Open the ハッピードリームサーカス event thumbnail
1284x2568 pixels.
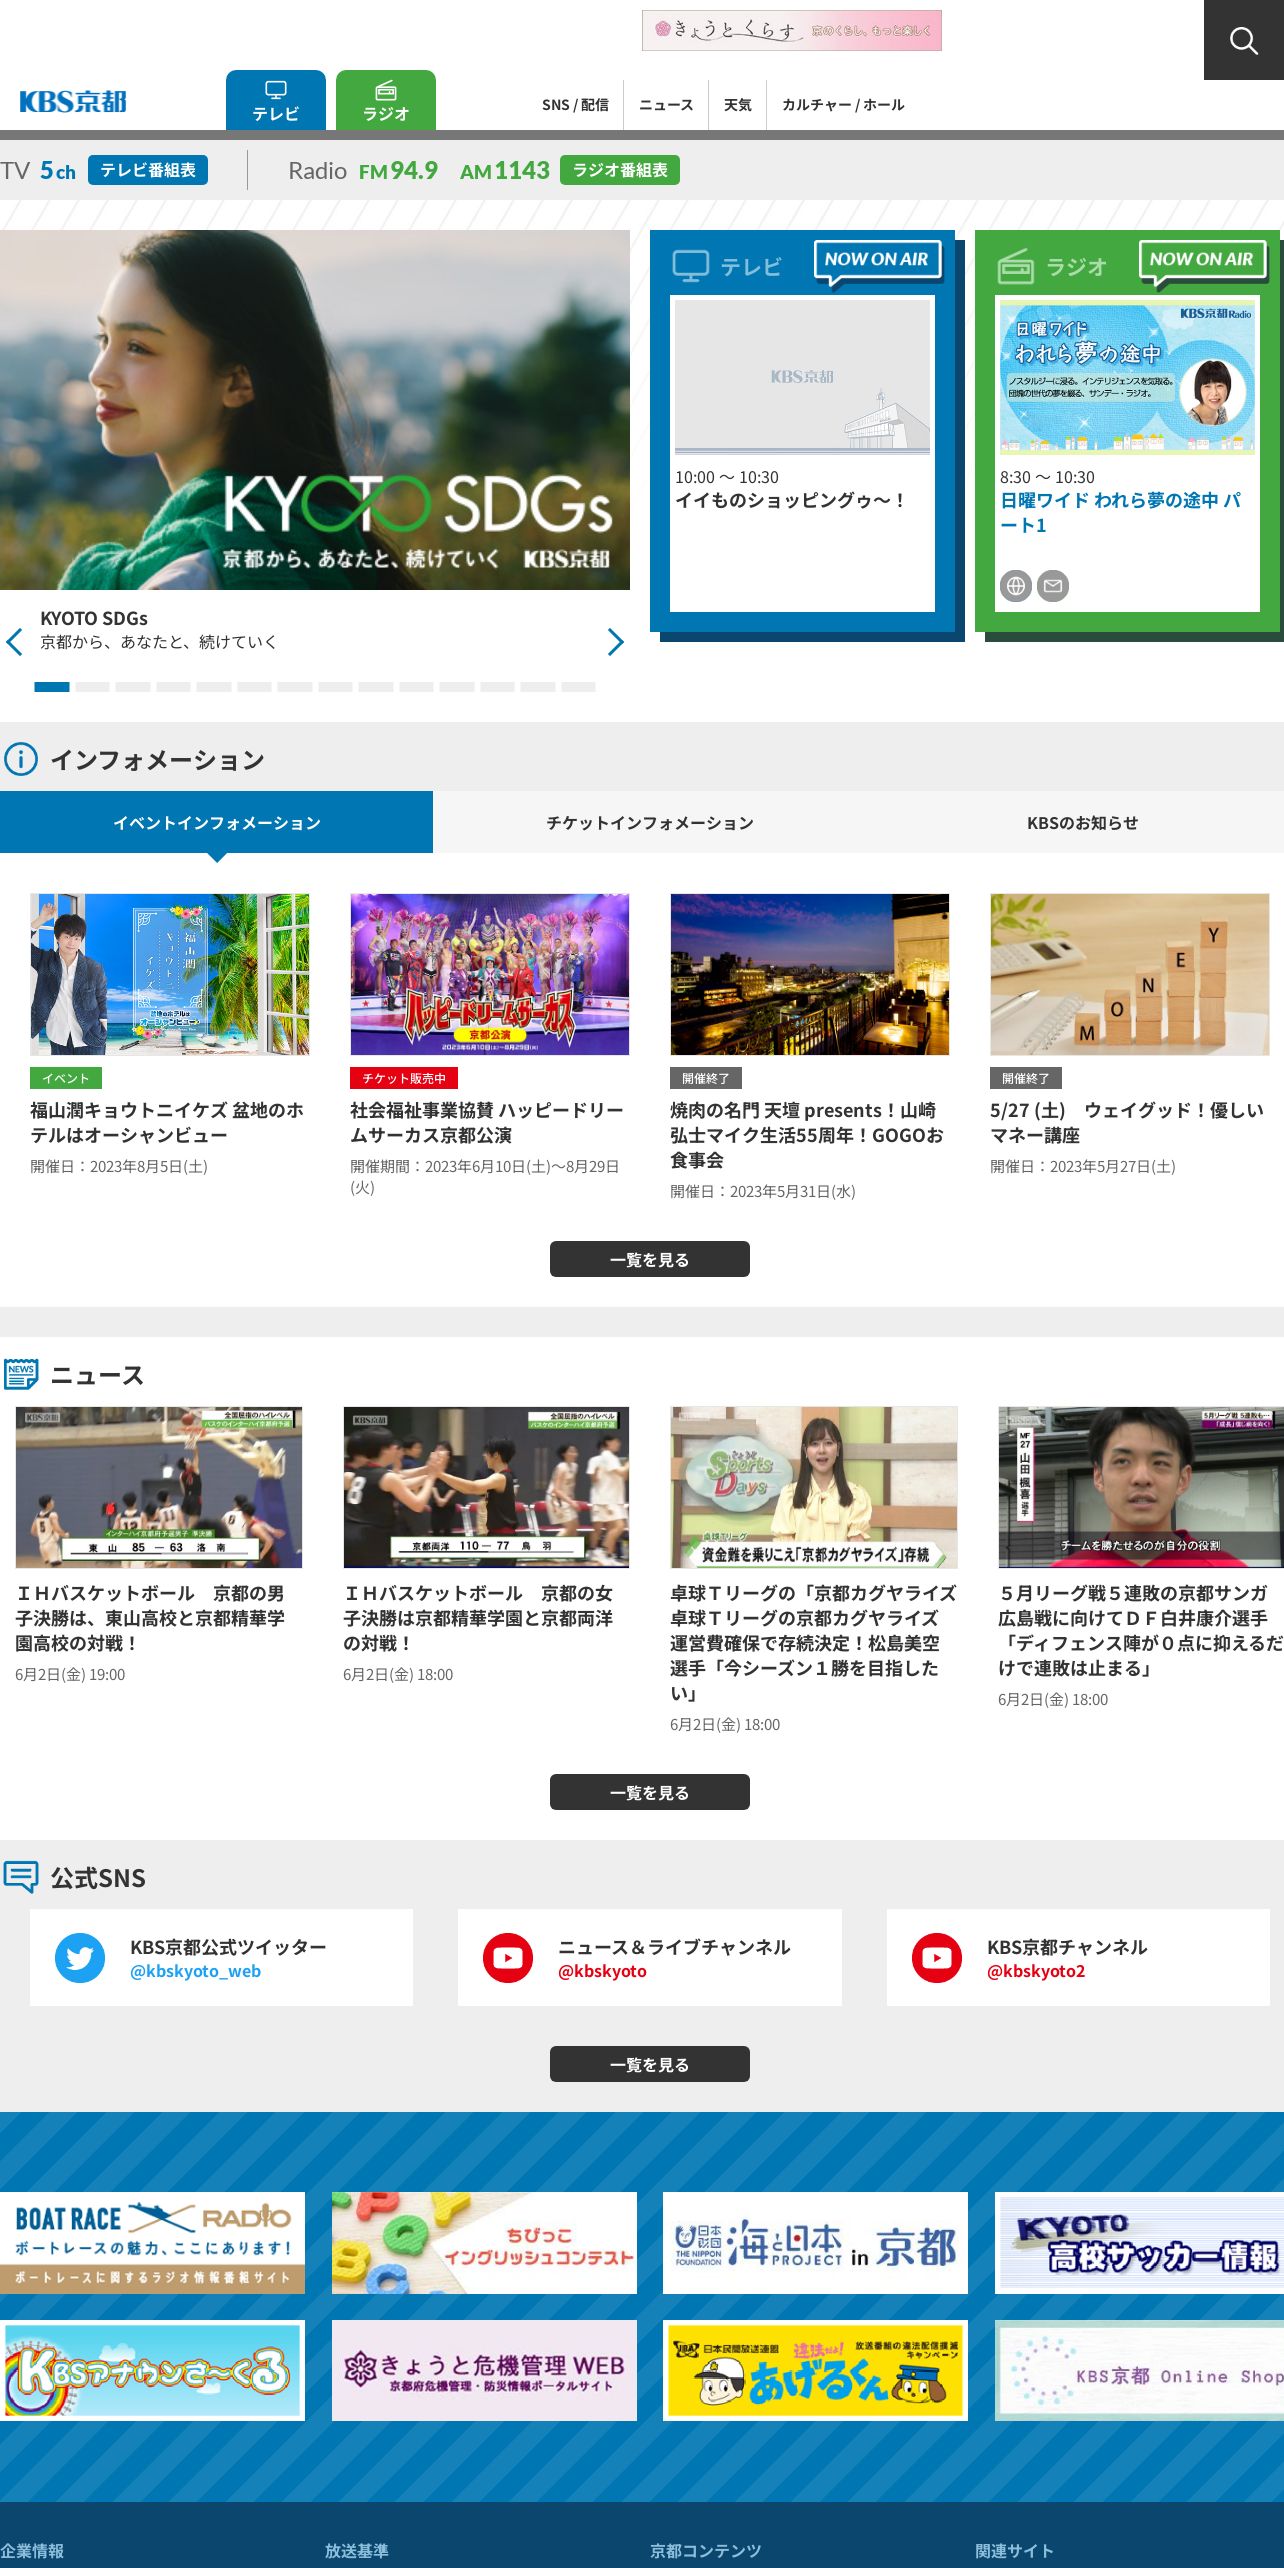click(490, 974)
